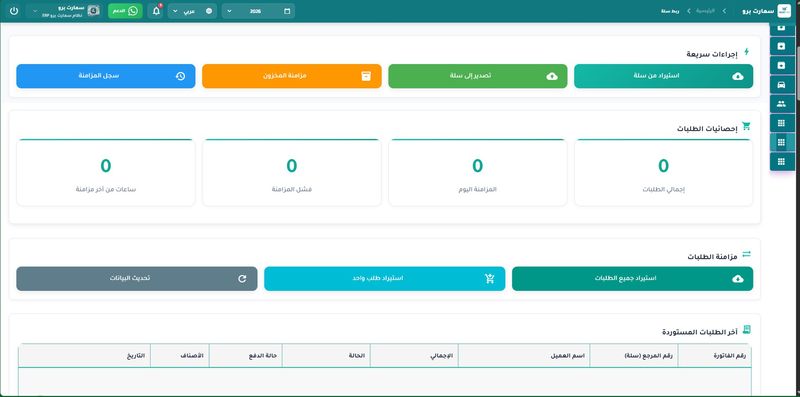This screenshot has height=397, width=800.
Task: Open the last grid icon in sidebar
Action: click(x=781, y=161)
